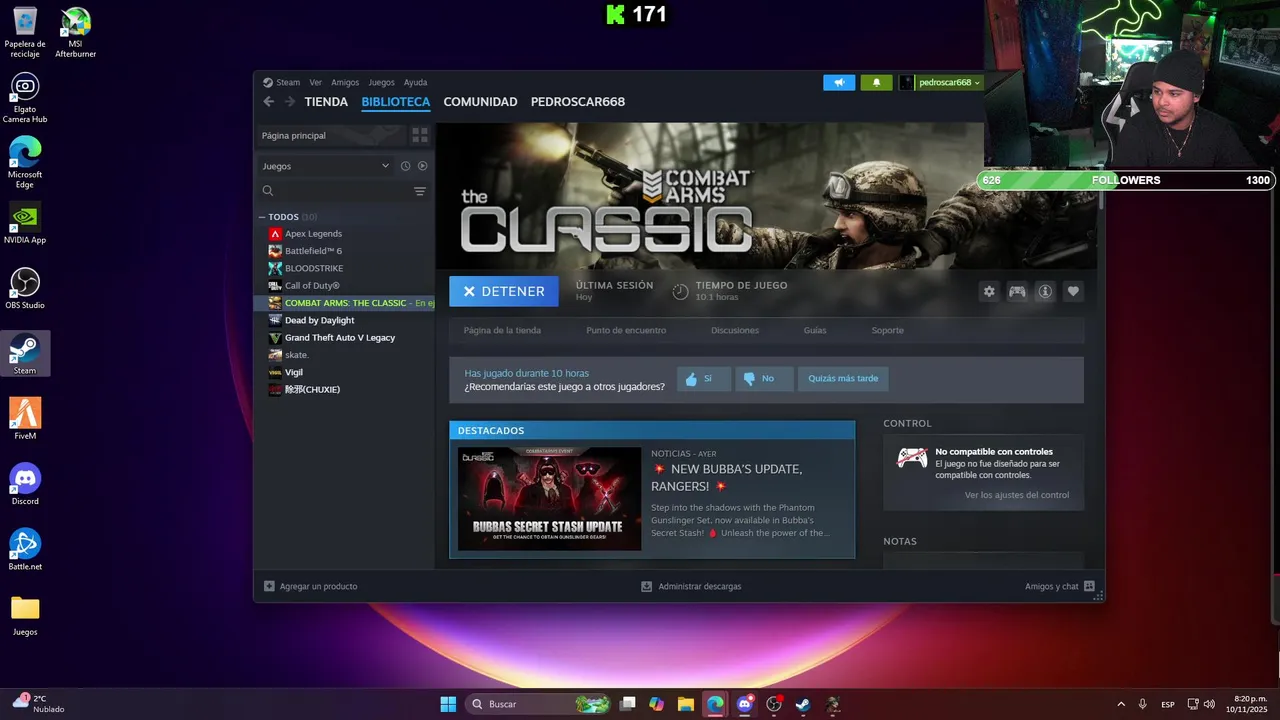Open Microsoft Edge in taskbar

715,704
